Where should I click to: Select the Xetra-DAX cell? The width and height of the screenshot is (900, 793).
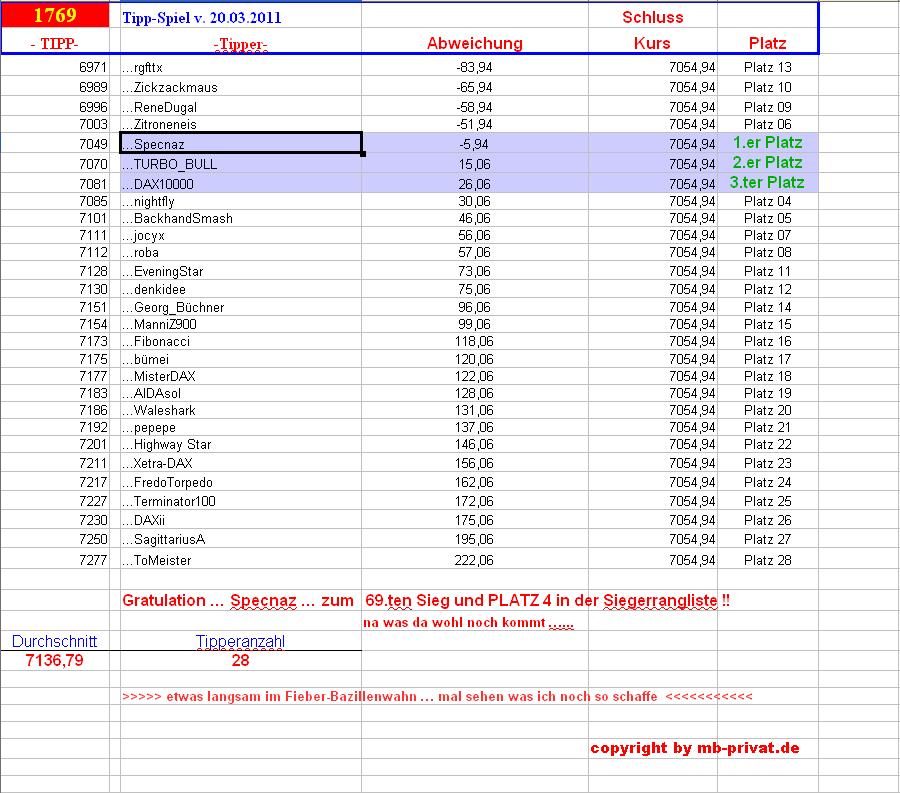pyautogui.click(x=240, y=463)
